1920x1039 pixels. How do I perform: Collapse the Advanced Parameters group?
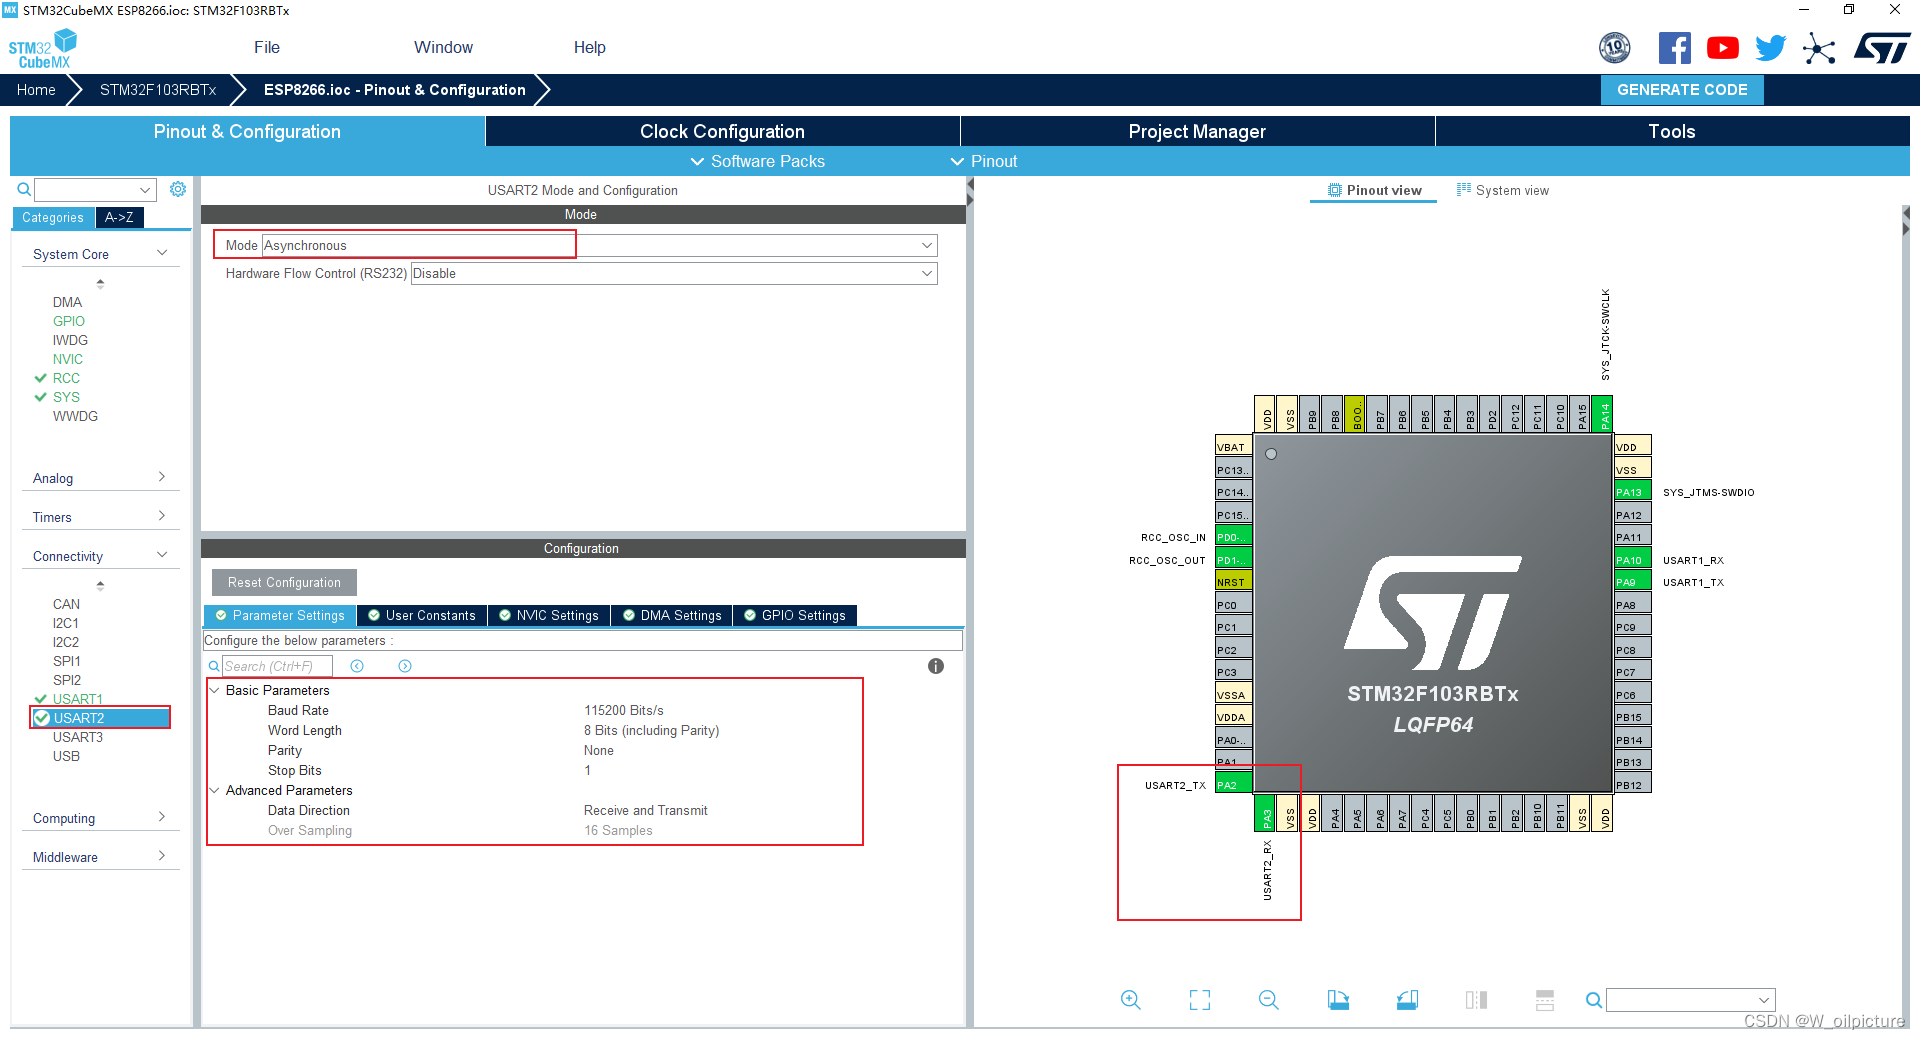click(x=214, y=790)
